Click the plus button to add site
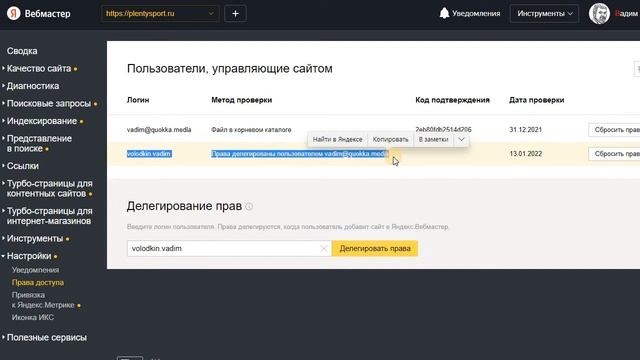 235,13
